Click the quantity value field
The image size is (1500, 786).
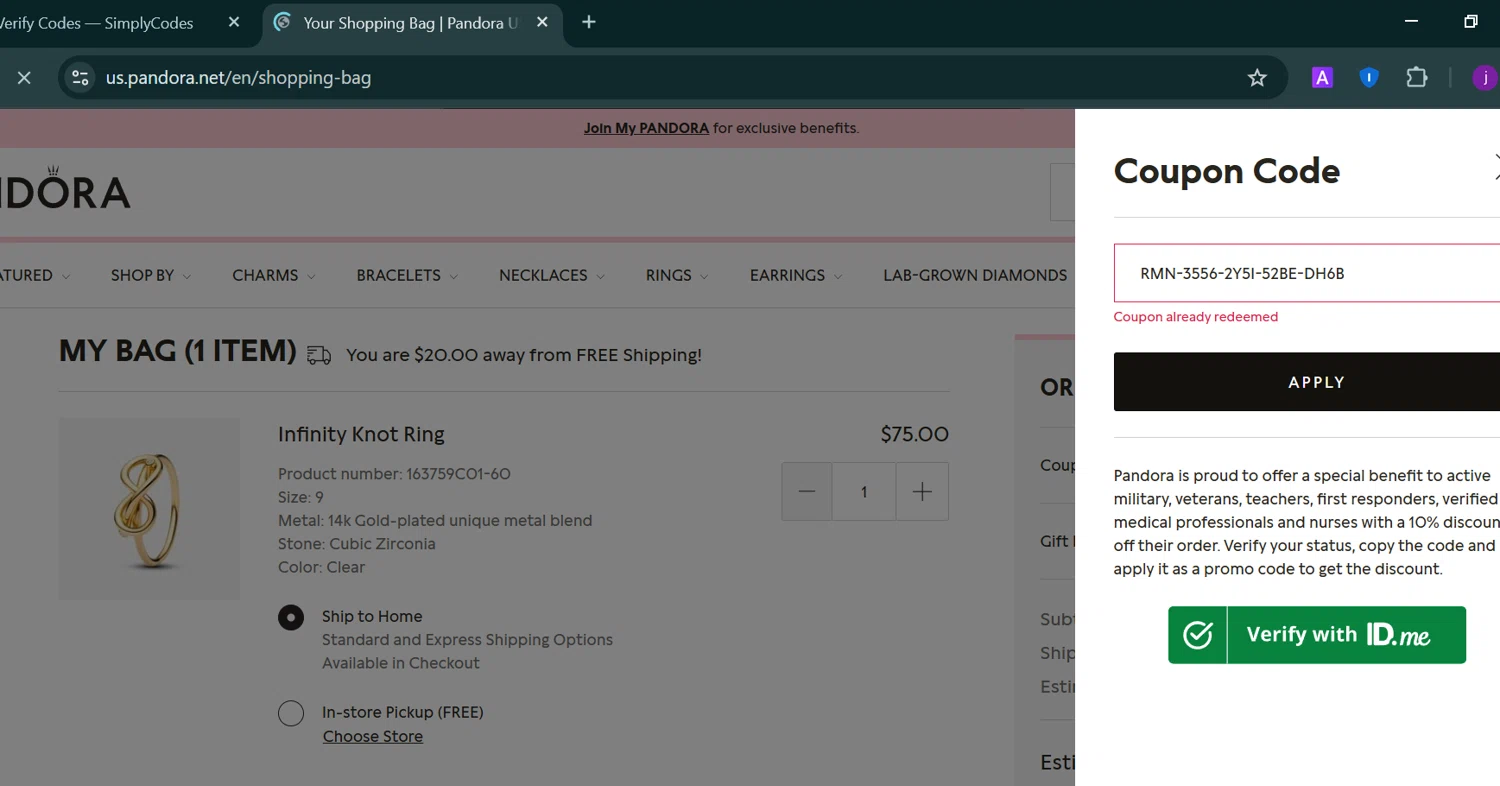tap(864, 491)
